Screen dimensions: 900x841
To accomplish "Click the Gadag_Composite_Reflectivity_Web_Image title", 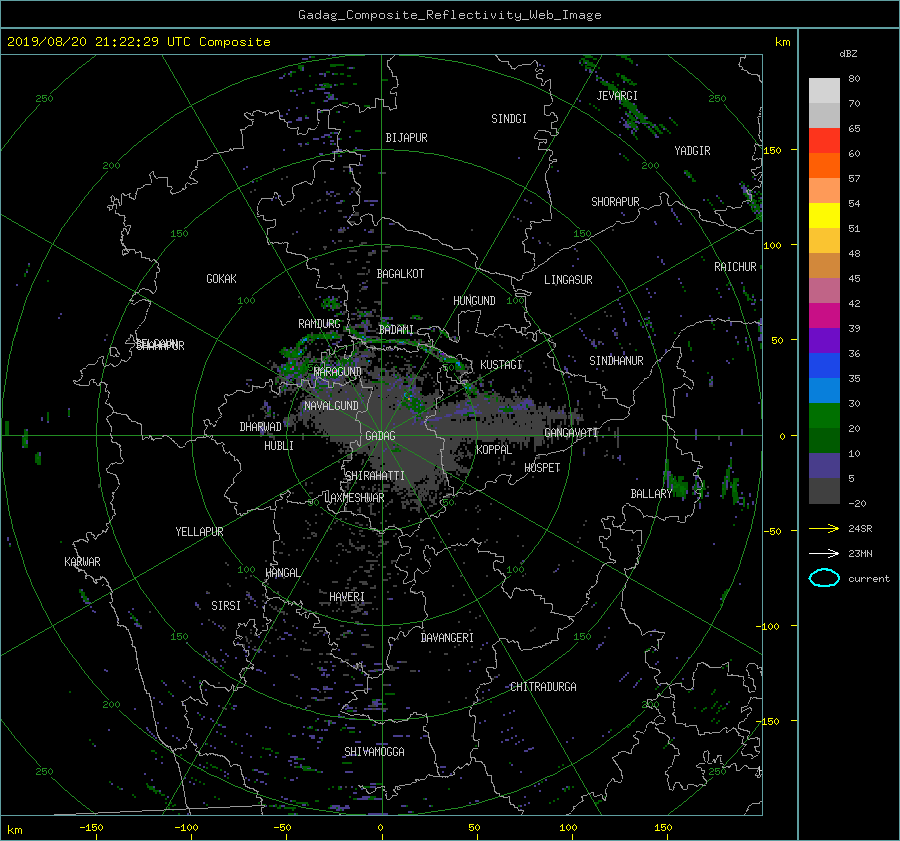I will click(449, 15).
